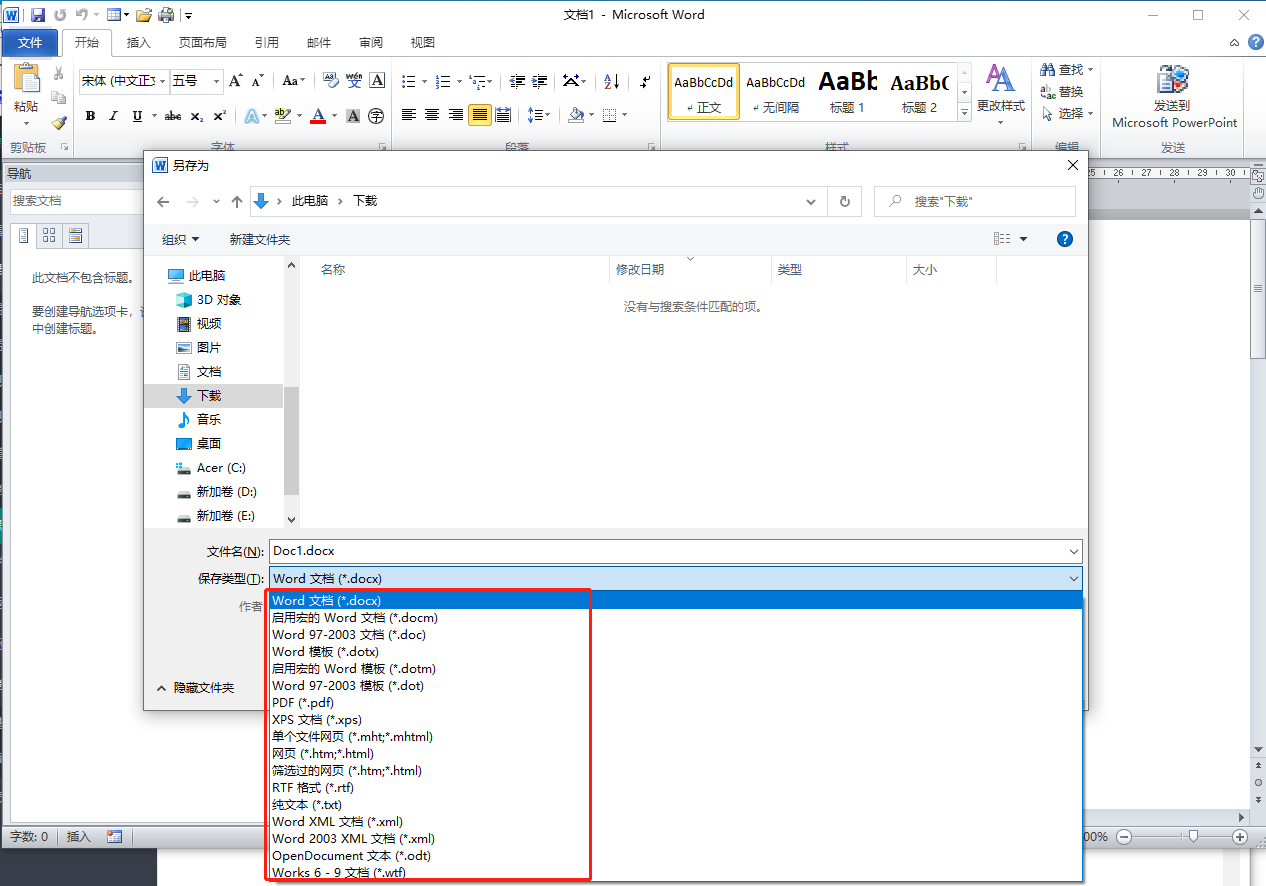Image resolution: width=1266 pixels, height=886 pixels.
Task: Click the Copy icon in clipboard group
Action: (59, 98)
